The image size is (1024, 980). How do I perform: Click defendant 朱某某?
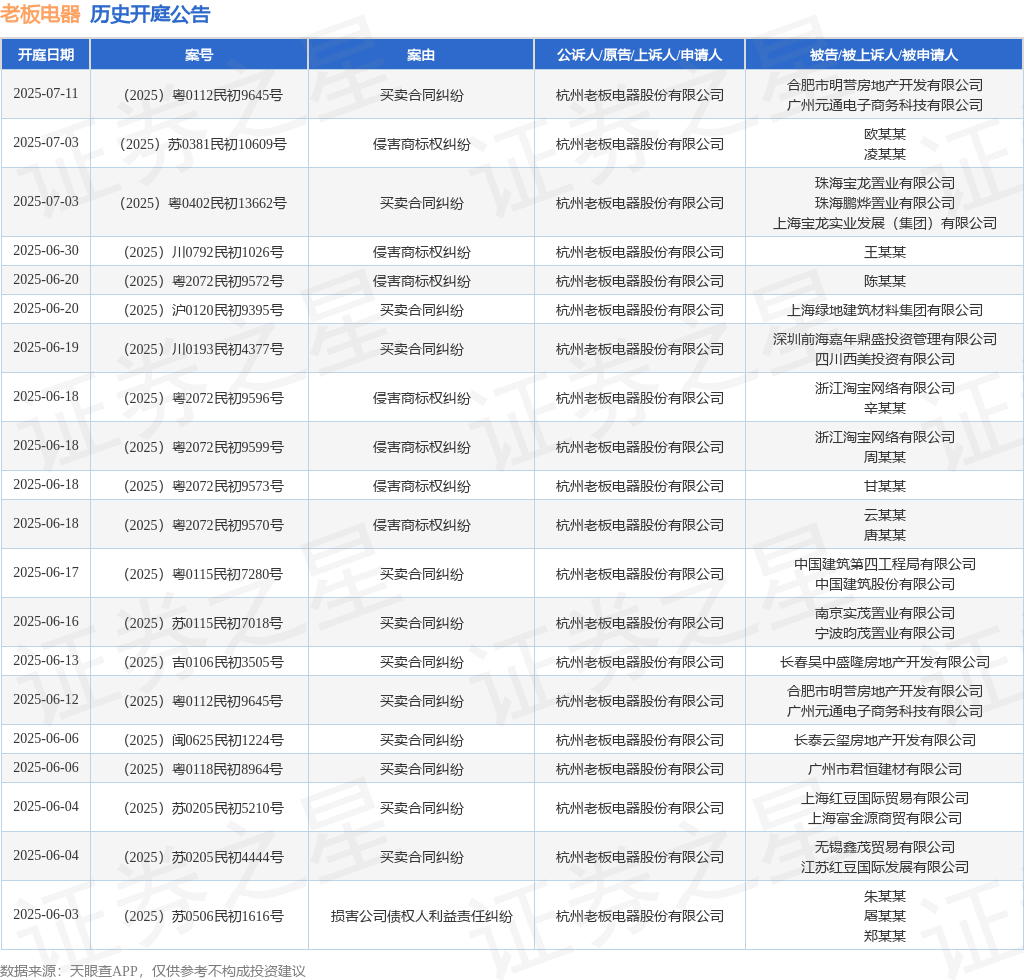click(884, 896)
